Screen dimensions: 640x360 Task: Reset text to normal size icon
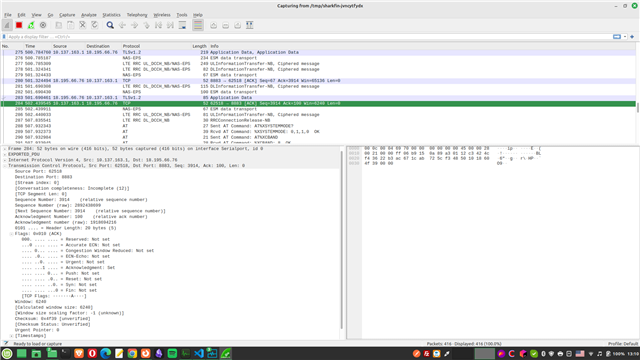click(238, 25)
